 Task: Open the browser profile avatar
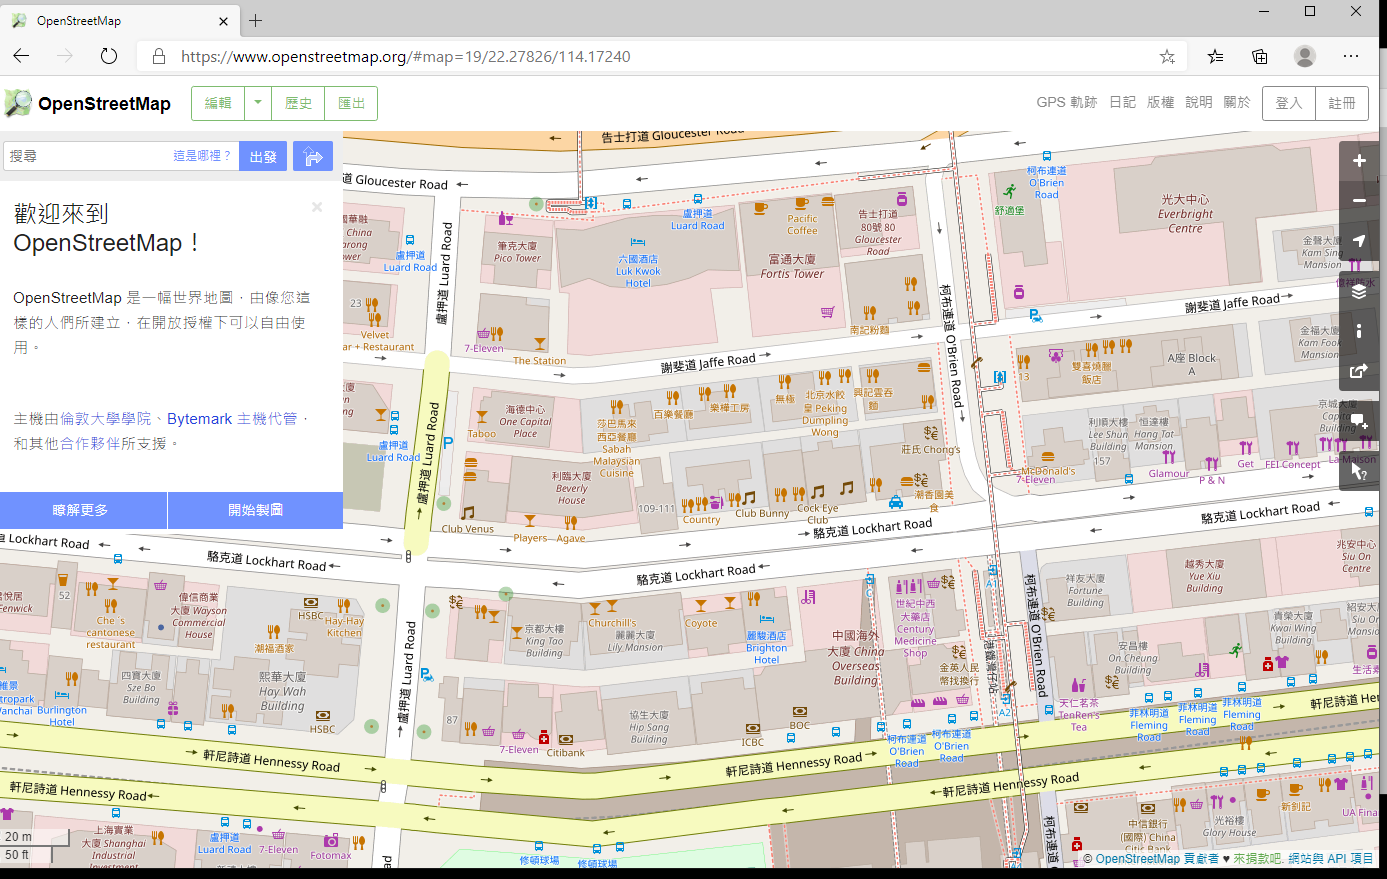click(x=1305, y=56)
